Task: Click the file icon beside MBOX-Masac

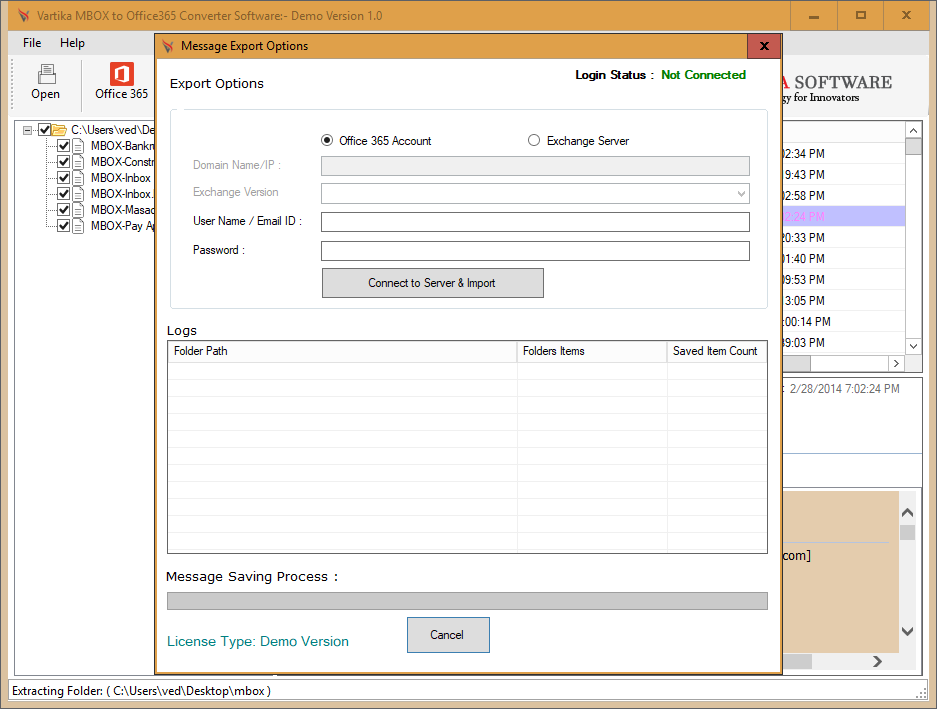Action: click(x=78, y=210)
